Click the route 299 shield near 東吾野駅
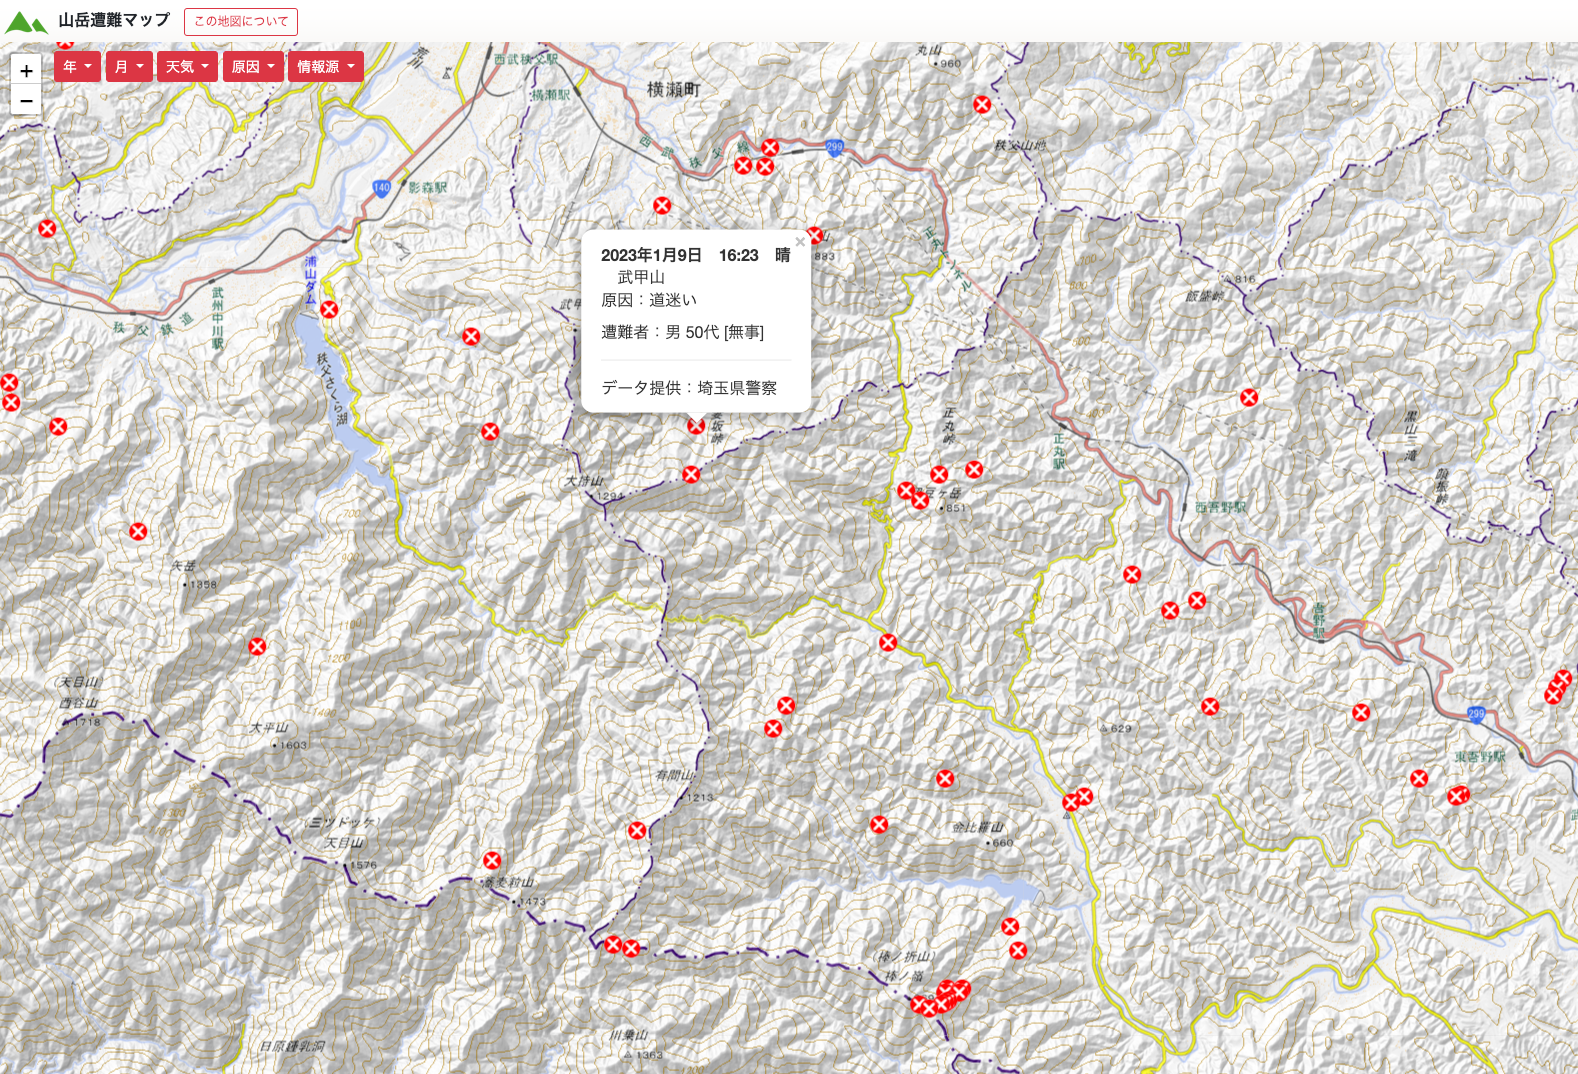 pyautogui.click(x=1476, y=714)
